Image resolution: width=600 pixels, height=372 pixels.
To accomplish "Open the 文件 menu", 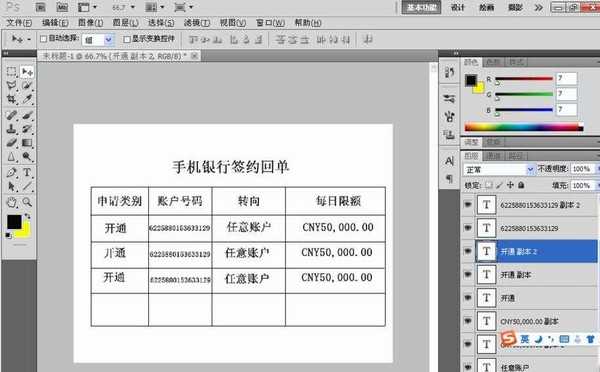I will pos(19,23).
